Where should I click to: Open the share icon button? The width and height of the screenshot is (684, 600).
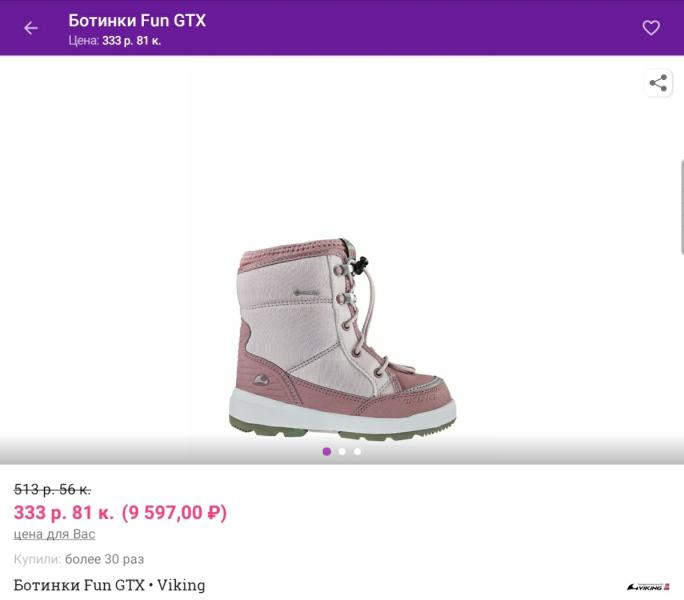658,83
